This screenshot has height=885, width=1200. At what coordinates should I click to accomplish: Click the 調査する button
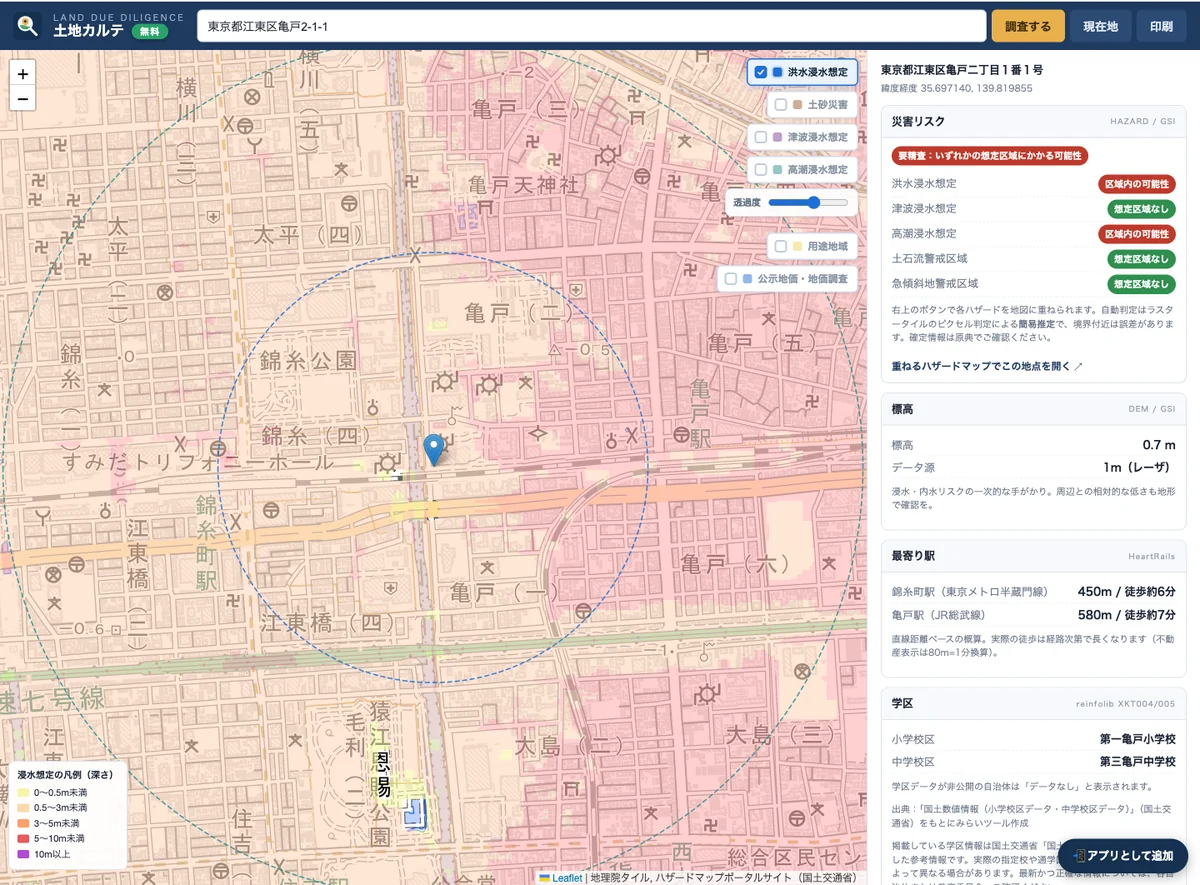coord(1028,26)
